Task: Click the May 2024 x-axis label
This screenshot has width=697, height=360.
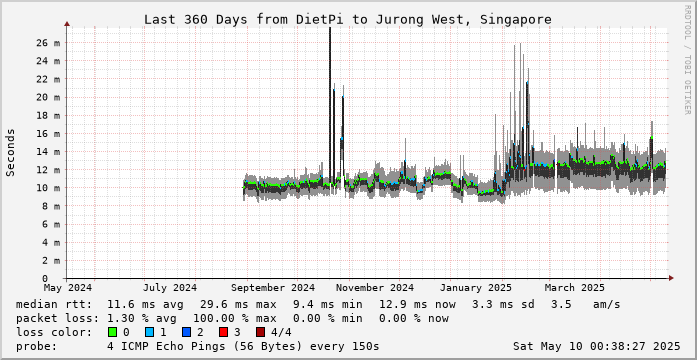Action: point(68,288)
